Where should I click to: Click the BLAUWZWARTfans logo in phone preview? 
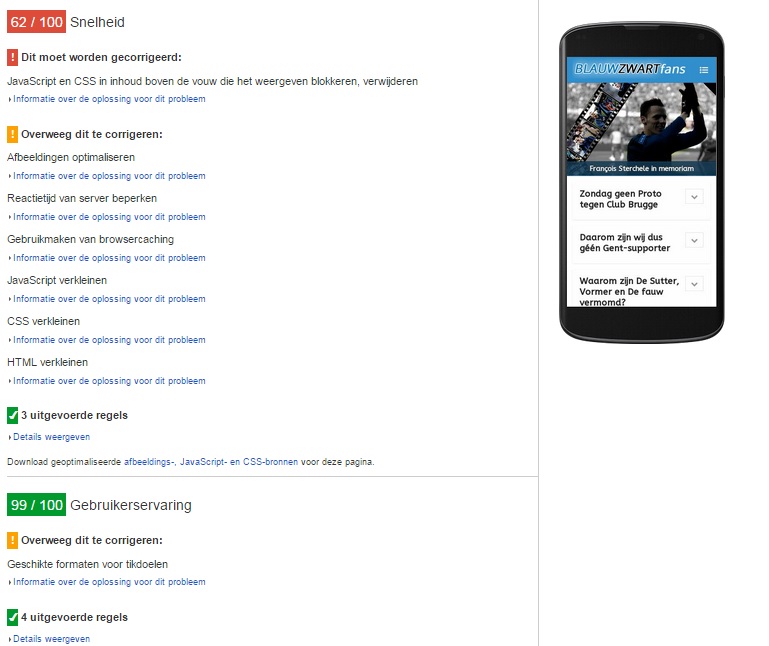tap(630, 69)
